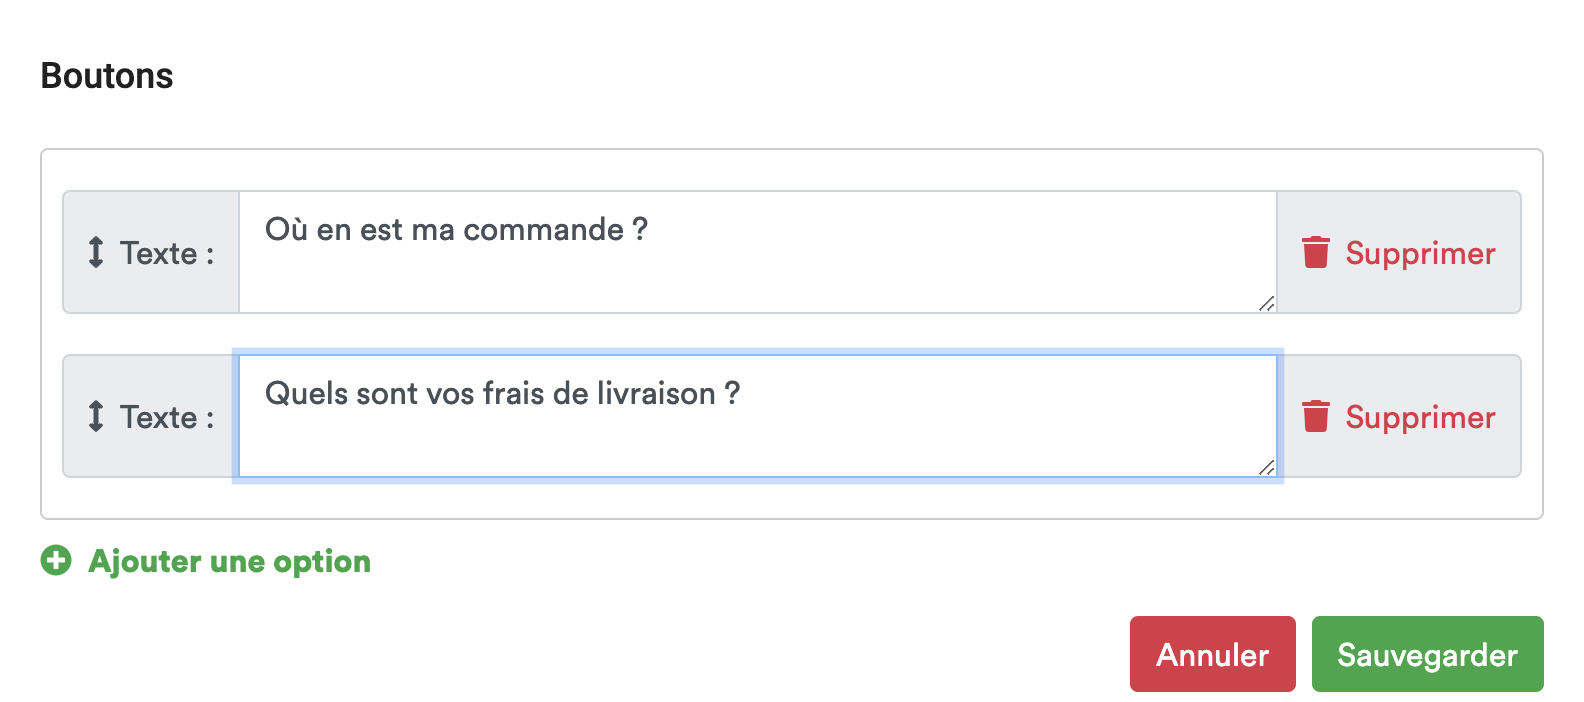Delete the second button via its Supprimer label
1584x702 pixels.
click(x=1420, y=417)
